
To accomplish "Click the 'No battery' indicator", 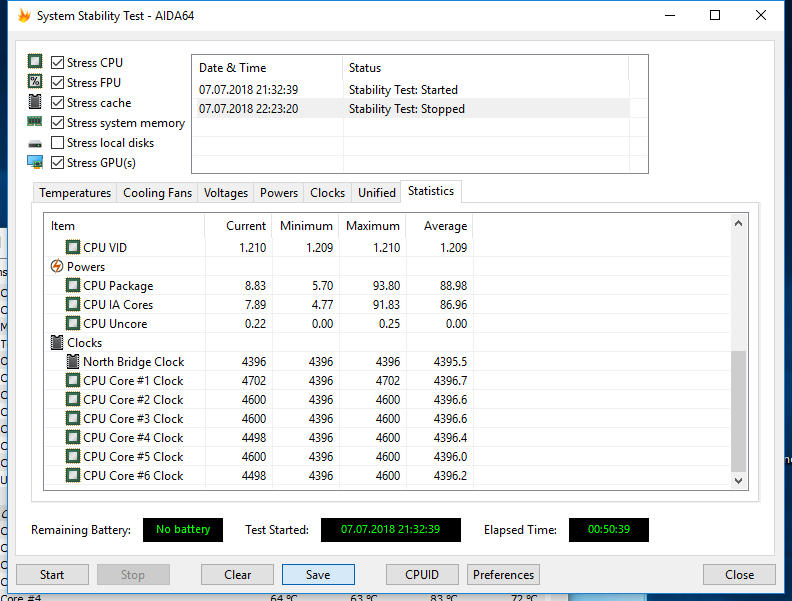I will (x=183, y=530).
